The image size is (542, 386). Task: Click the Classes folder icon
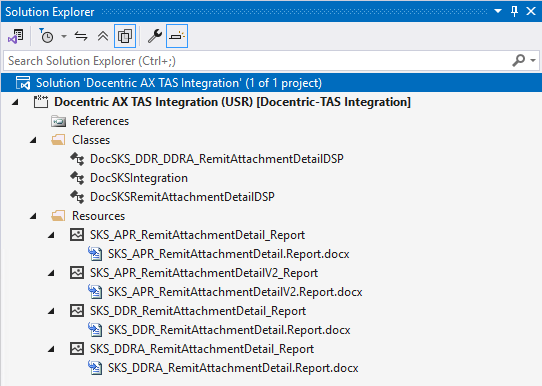tap(58, 140)
